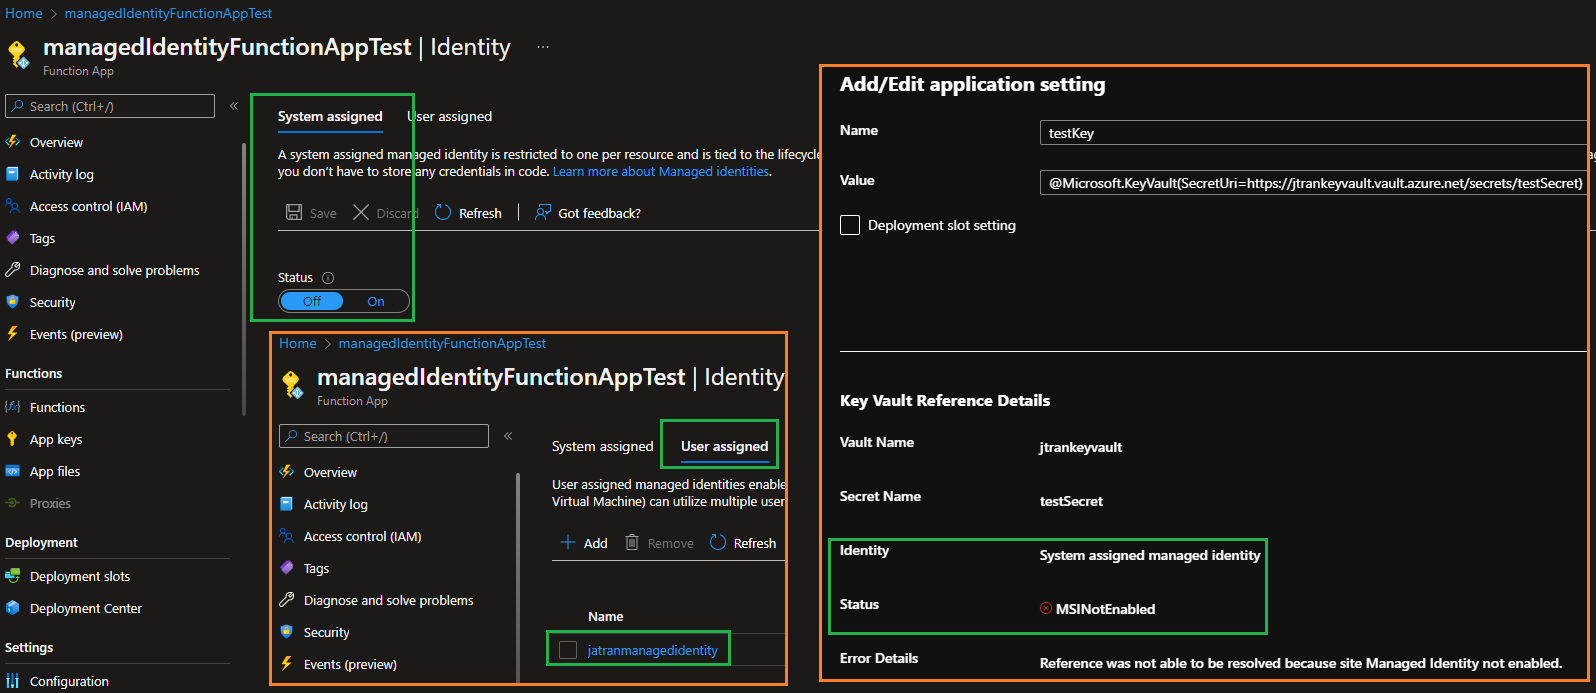Click the Deployment slots icon

tap(13, 576)
